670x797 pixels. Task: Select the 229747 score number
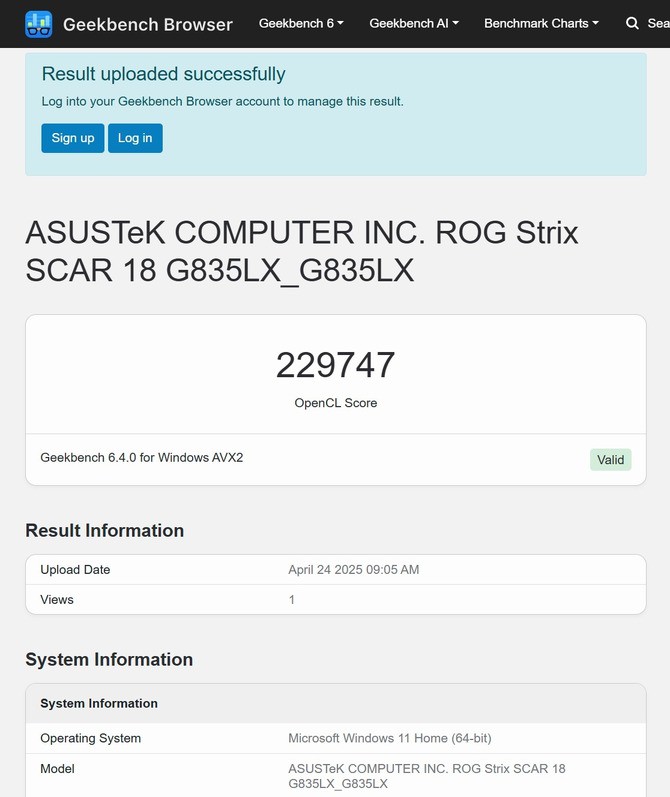point(335,365)
